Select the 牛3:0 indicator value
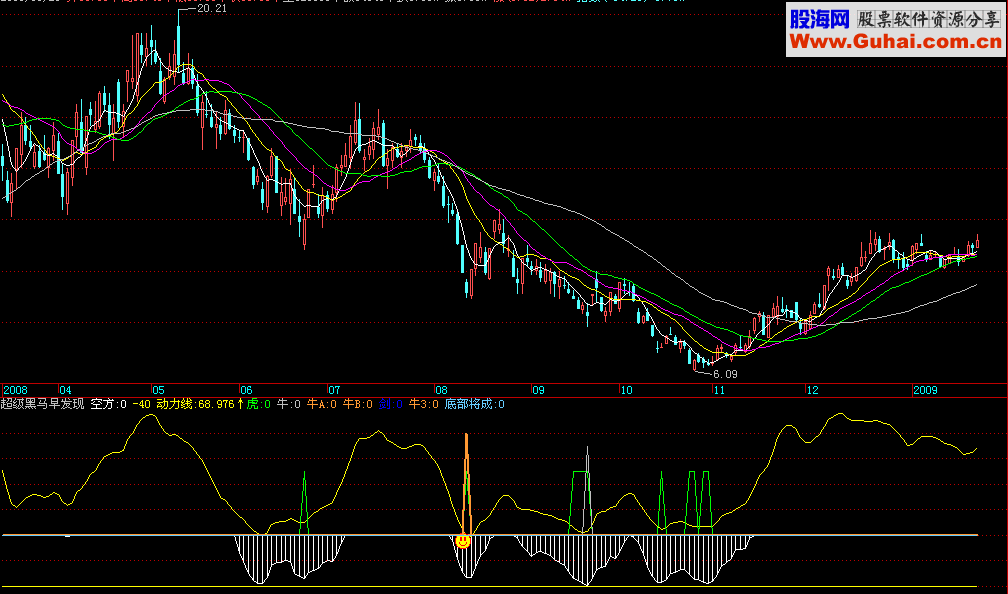Viewport: 1008px width, 594px height. point(424,404)
